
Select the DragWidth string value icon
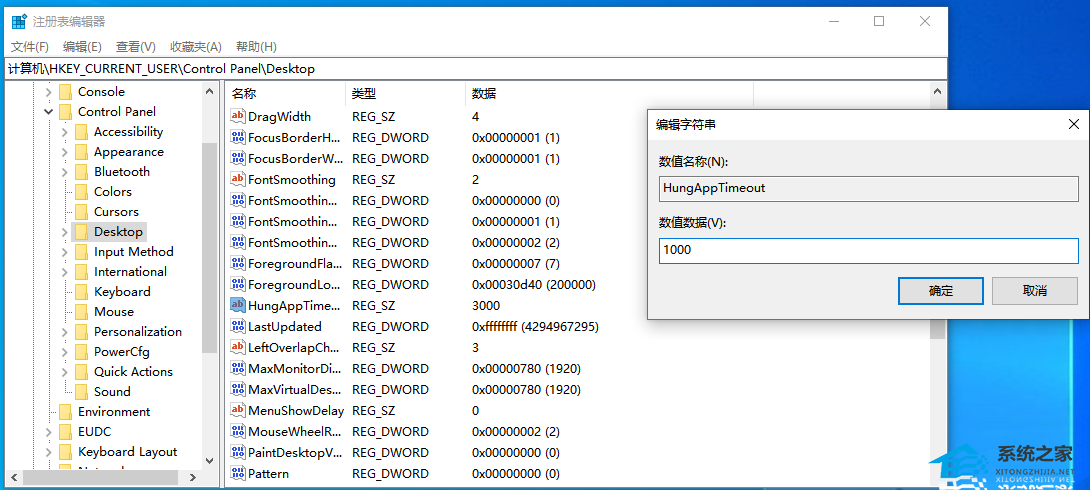[x=238, y=117]
